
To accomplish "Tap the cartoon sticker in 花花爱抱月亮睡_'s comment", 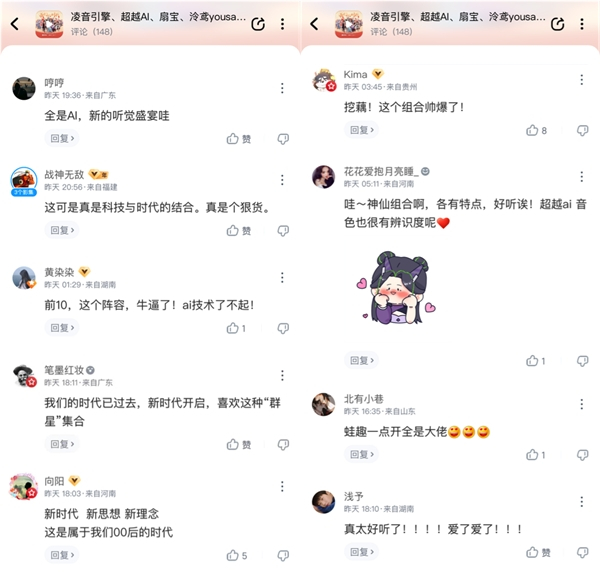I will (396, 288).
